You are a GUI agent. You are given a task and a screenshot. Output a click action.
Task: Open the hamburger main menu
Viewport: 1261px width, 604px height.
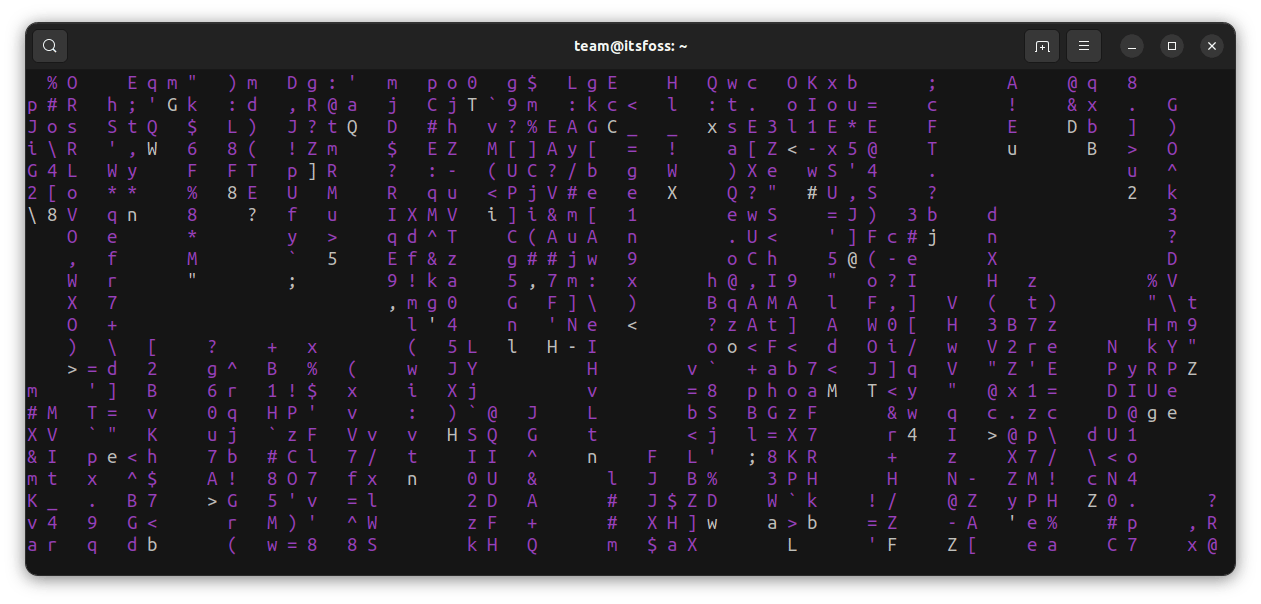point(1084,46)
